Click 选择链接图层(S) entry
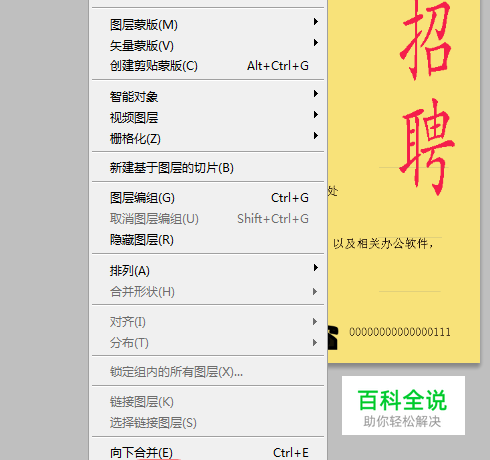 [208, 423]
